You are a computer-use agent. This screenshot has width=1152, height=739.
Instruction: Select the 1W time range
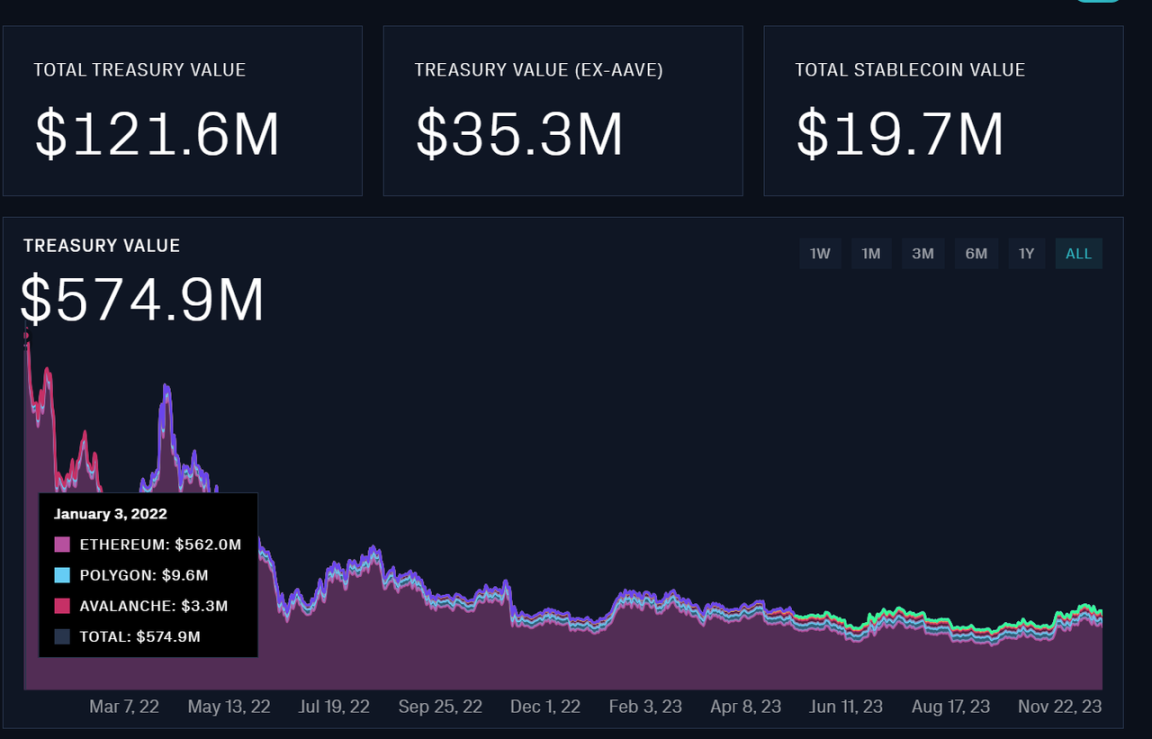pos(820,253)
